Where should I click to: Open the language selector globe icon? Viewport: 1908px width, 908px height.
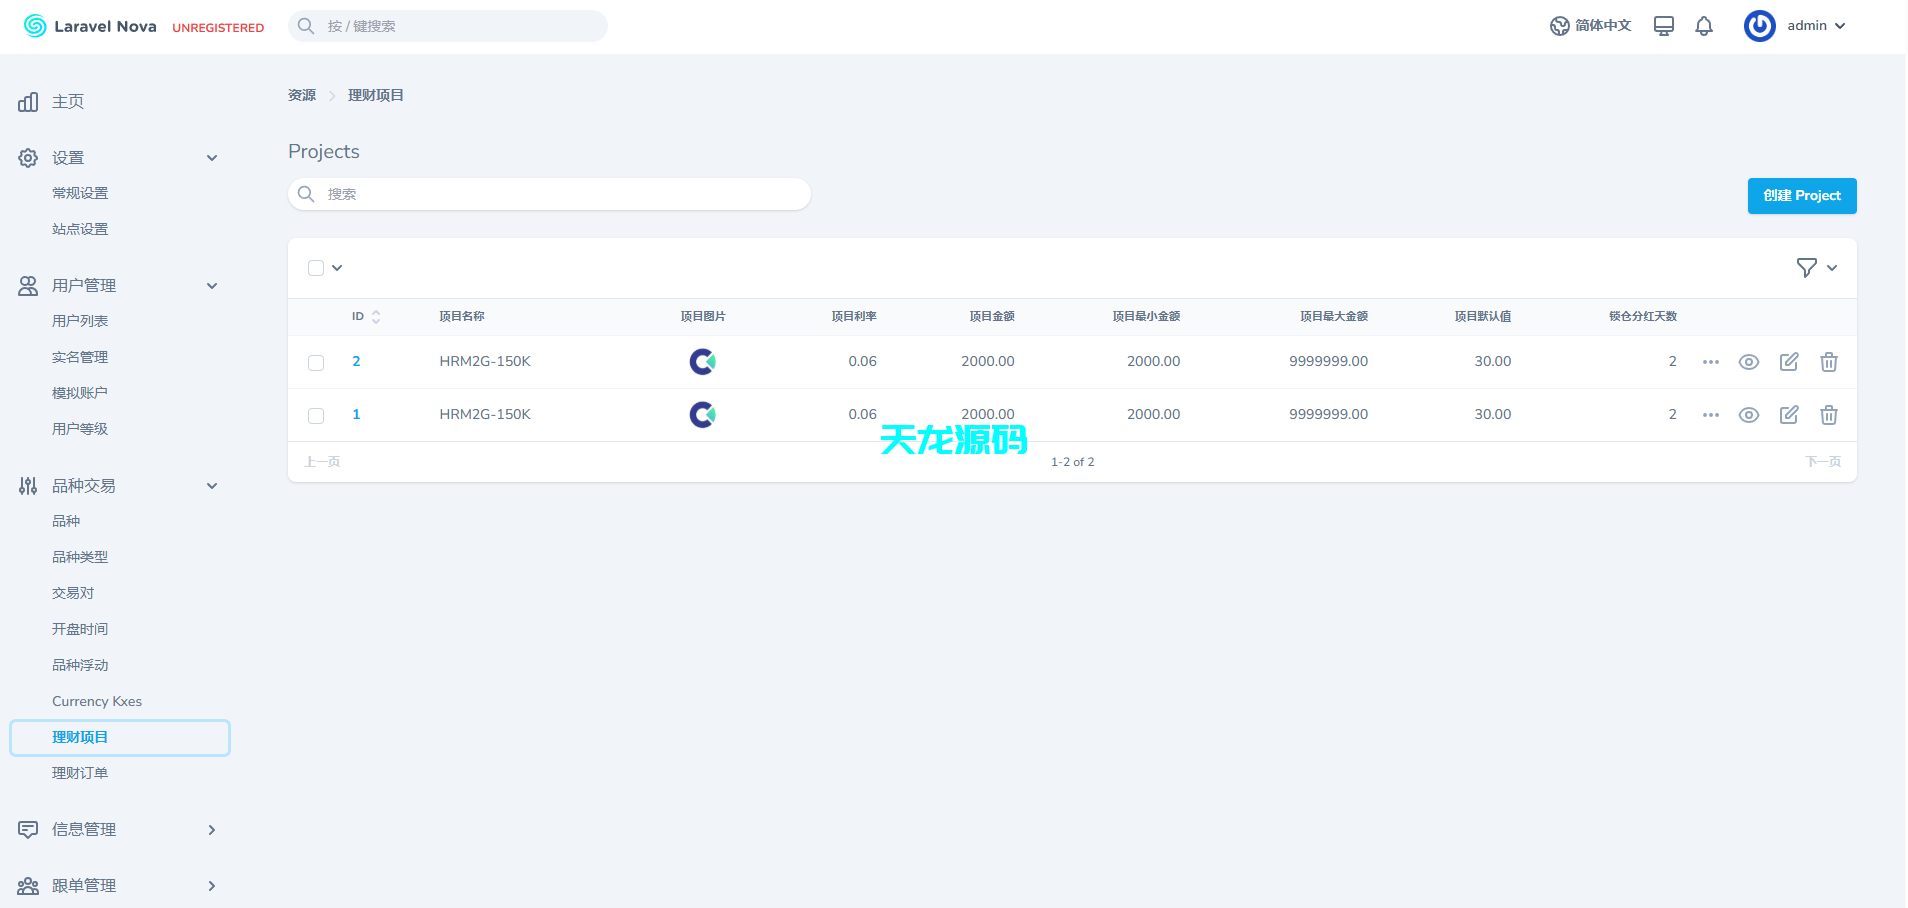pyautogui.click(x=1560, y=26)
